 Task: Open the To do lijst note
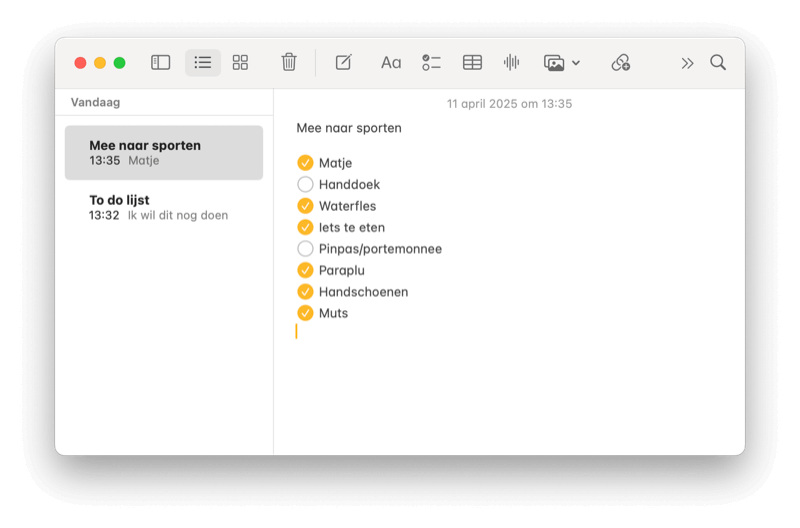pos(164,207)
